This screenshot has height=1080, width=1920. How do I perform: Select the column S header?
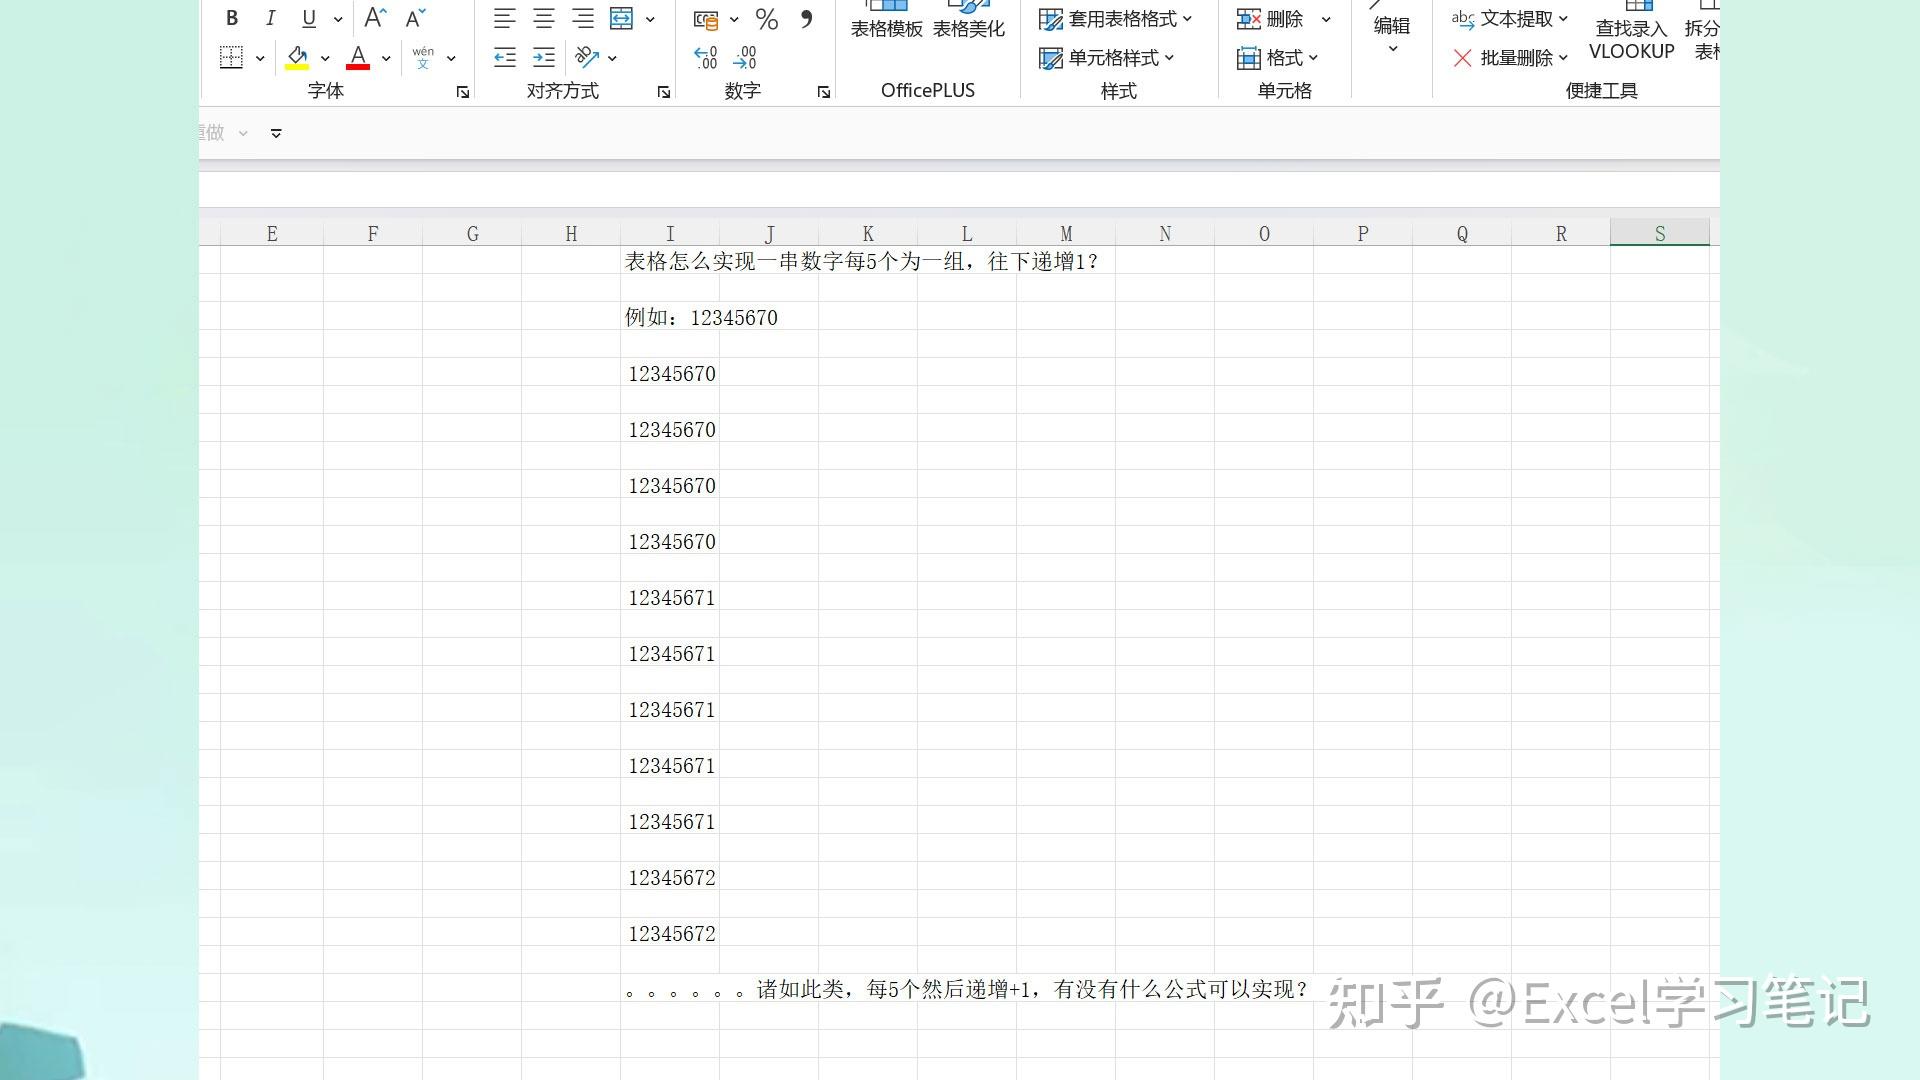click(1659, 232)
